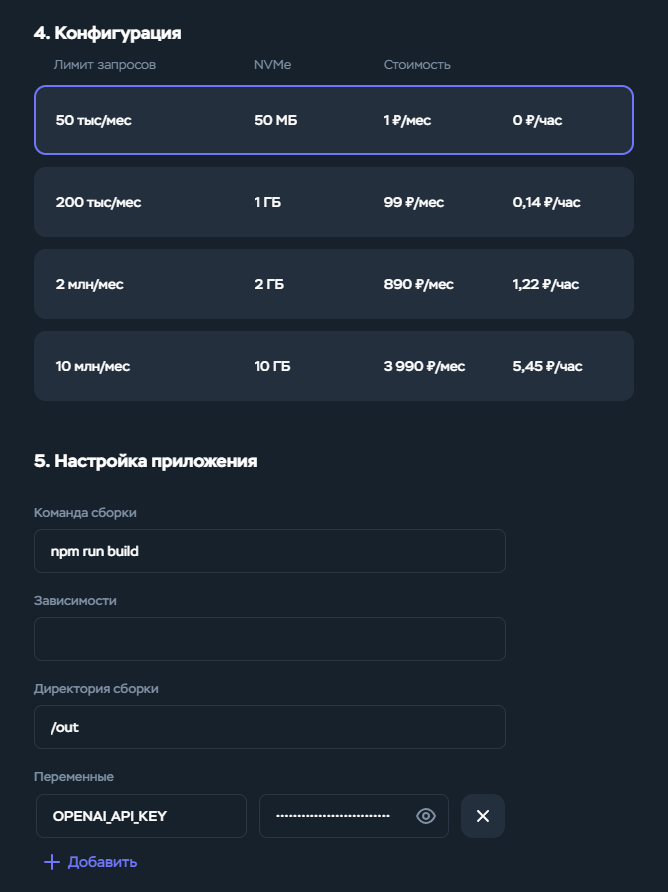Choose the 200 тыс/мес configuration plan
Image resolution: width=668 pixels, height=892 pixels.
[x=334, y=202]
